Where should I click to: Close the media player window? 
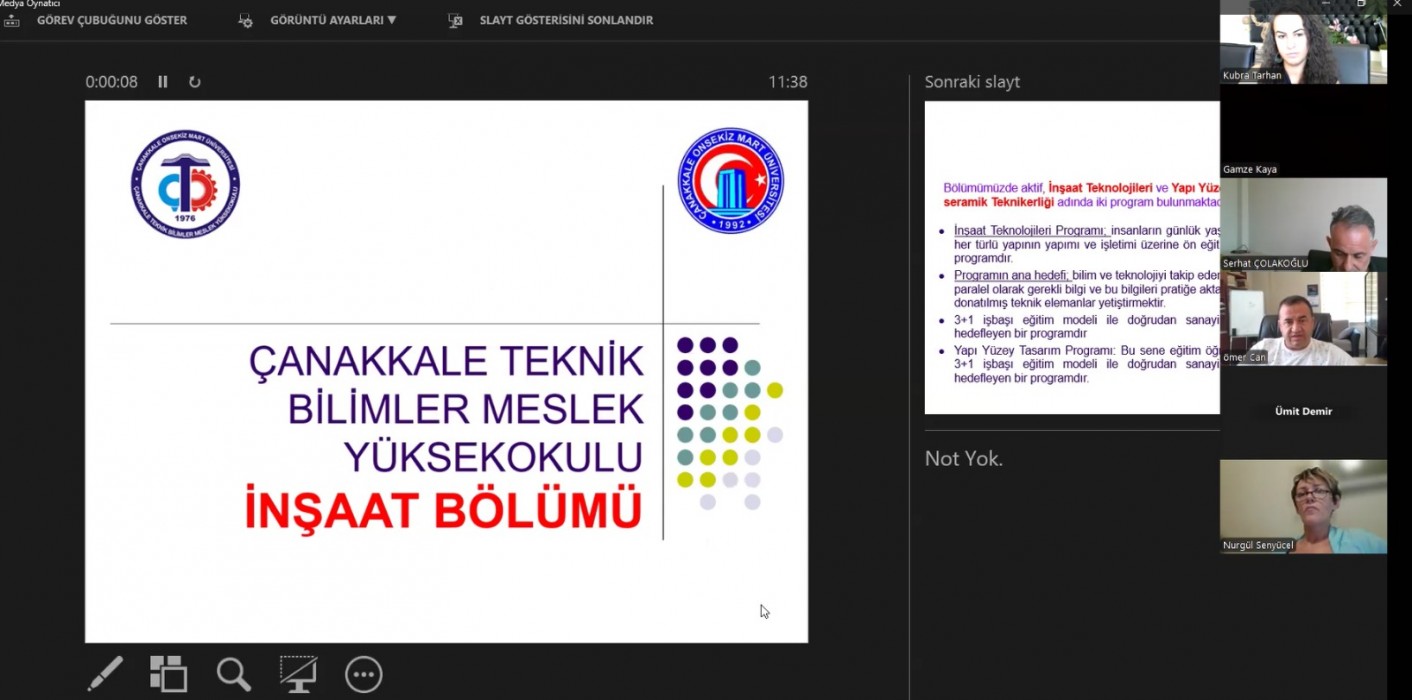[x=1397, y=4]
